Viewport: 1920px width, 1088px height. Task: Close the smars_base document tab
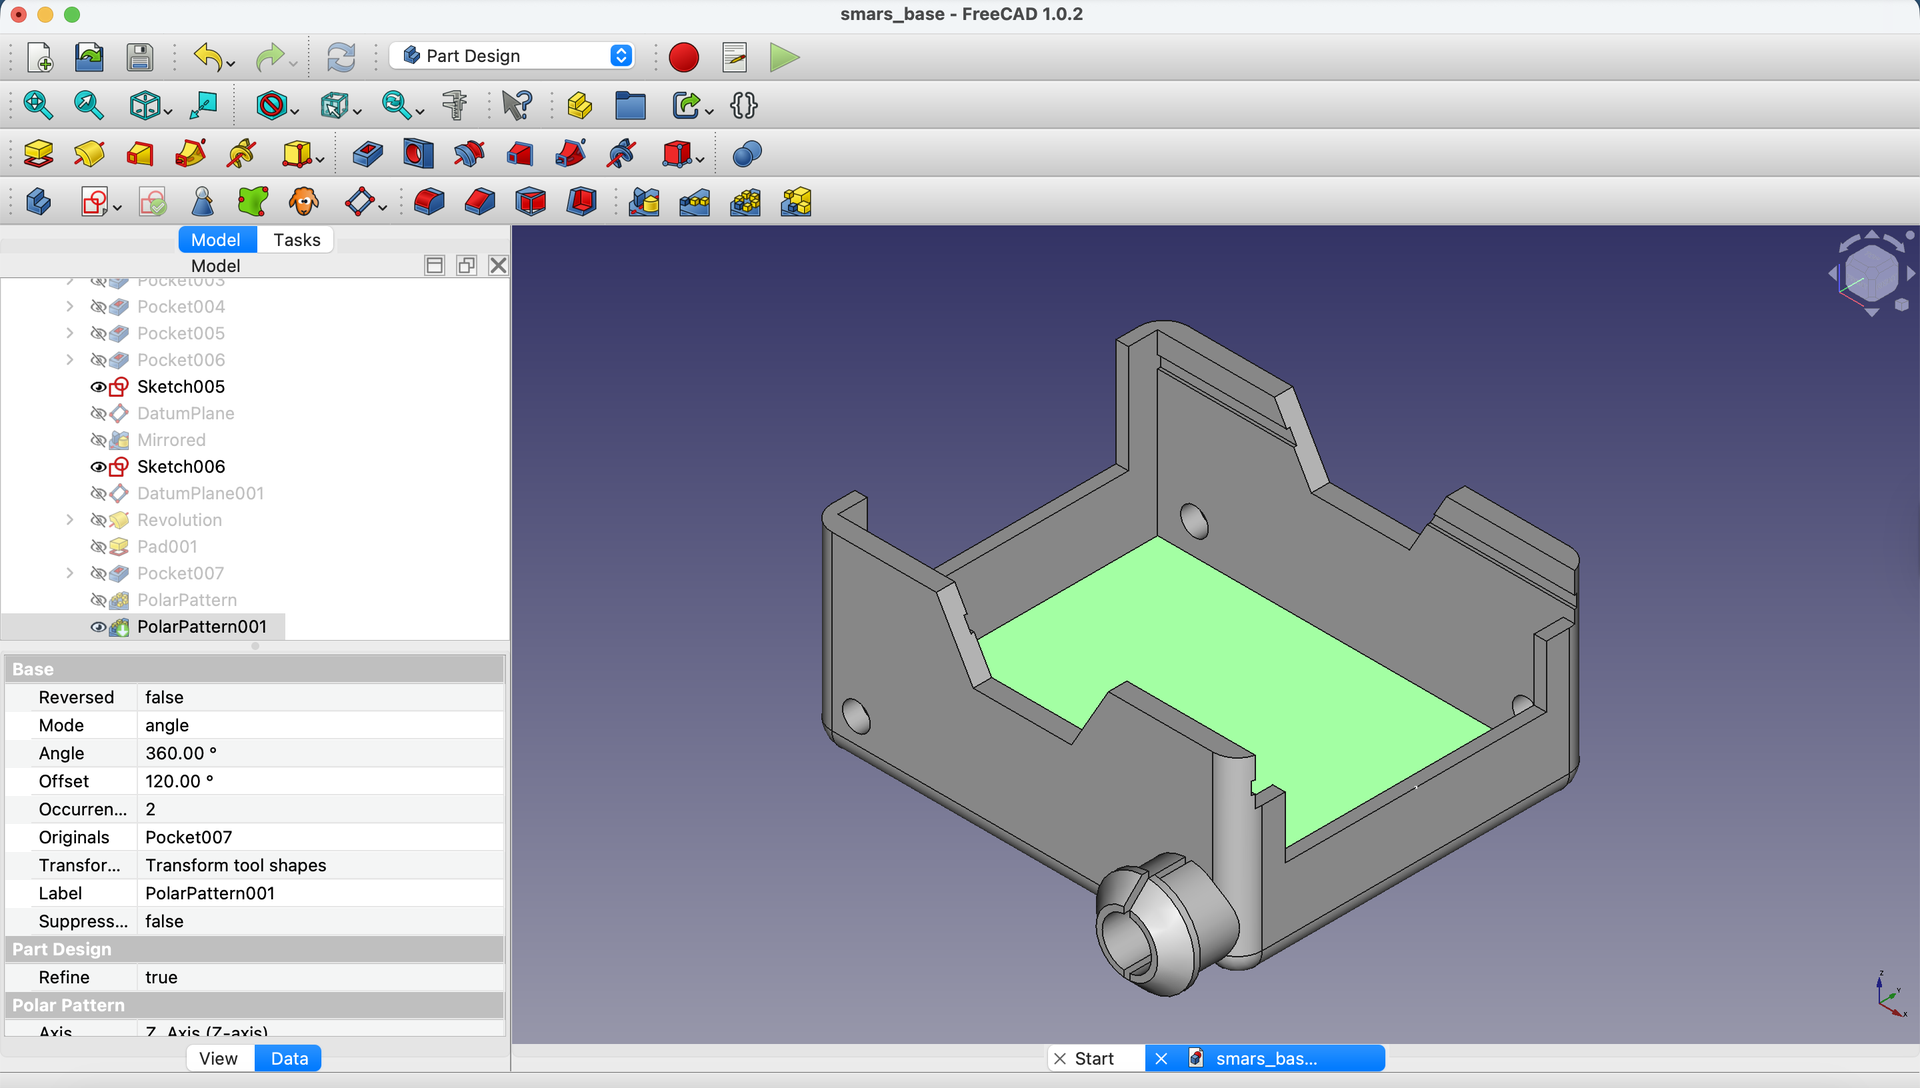coord(1161,1058)
